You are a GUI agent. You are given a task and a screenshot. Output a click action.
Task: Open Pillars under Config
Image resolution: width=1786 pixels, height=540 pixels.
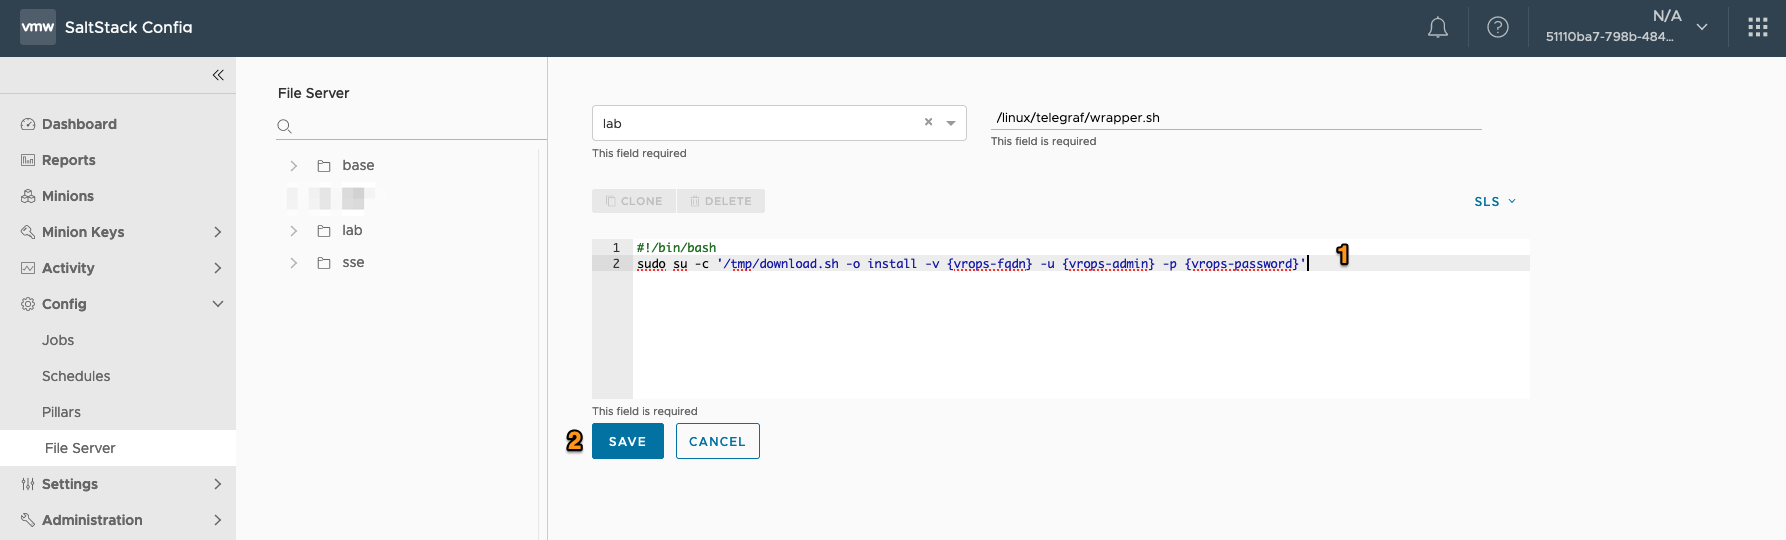tap(61, 412)
